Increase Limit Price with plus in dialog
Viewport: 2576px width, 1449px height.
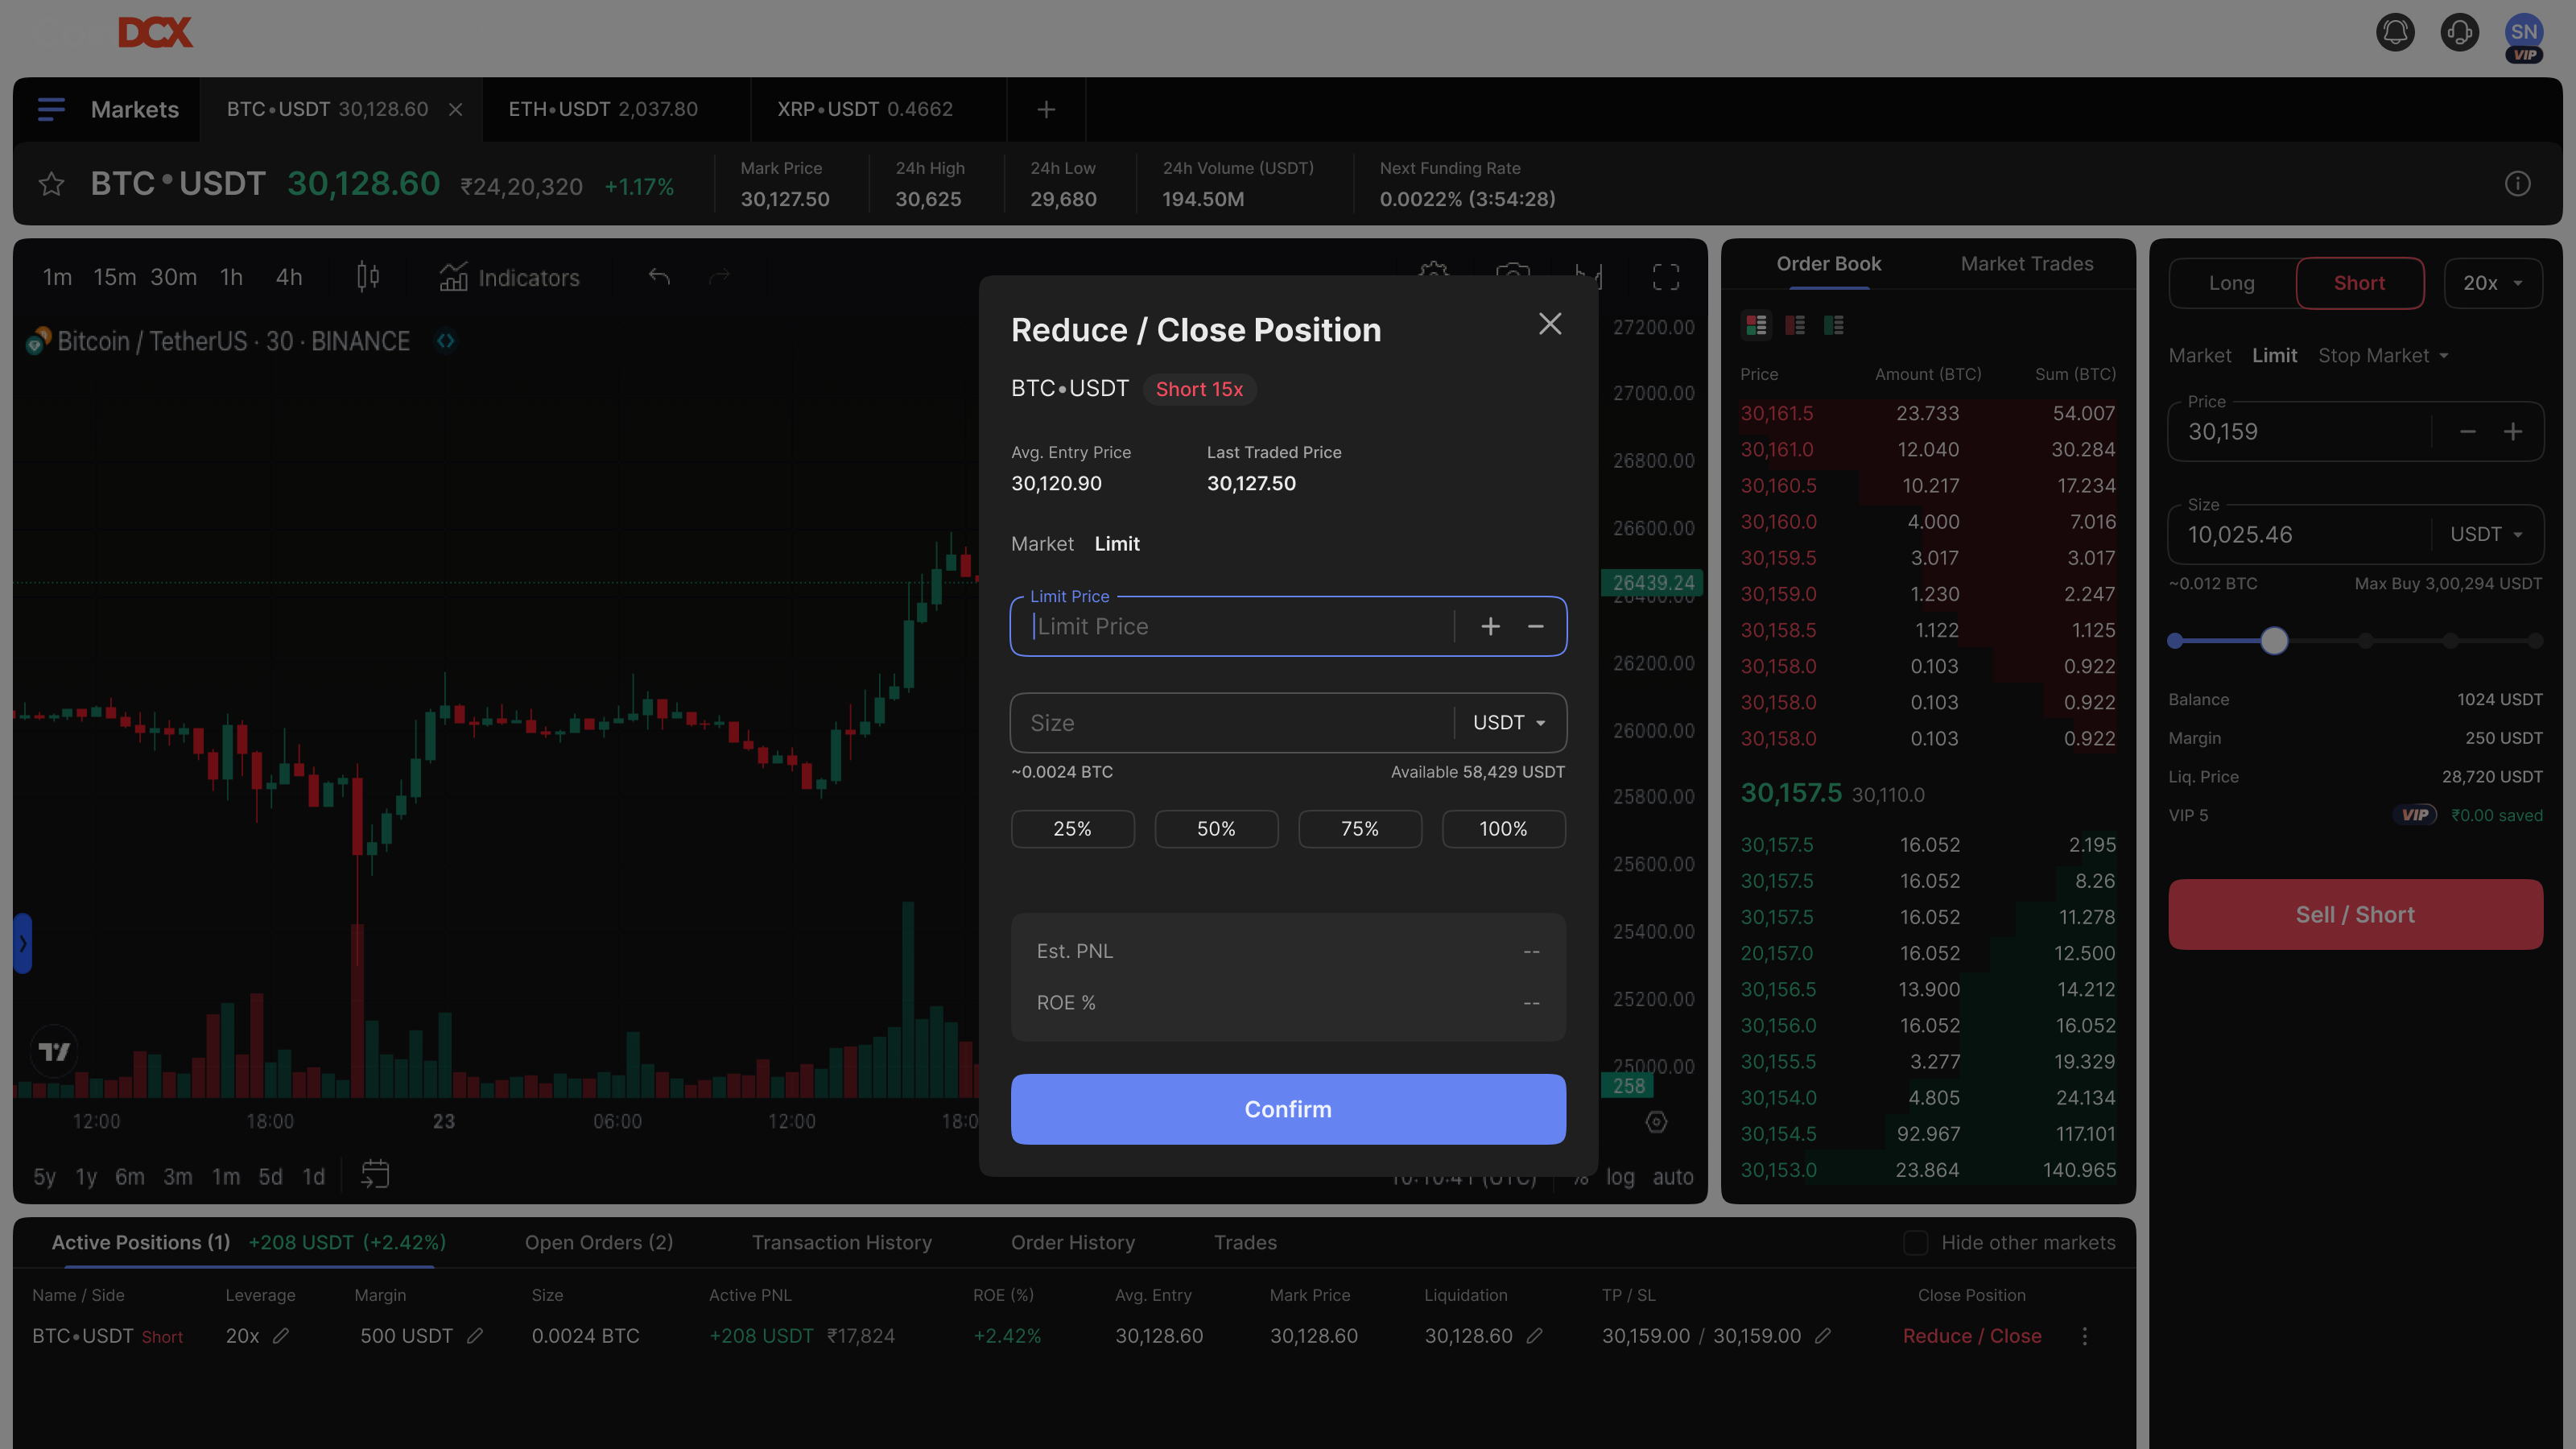click(1491, 626)
